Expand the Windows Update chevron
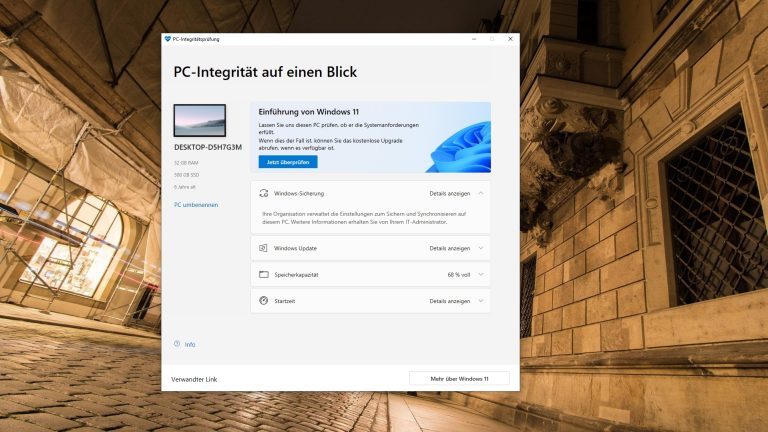This screenshot has height=432, width=768. coord(480,248)
